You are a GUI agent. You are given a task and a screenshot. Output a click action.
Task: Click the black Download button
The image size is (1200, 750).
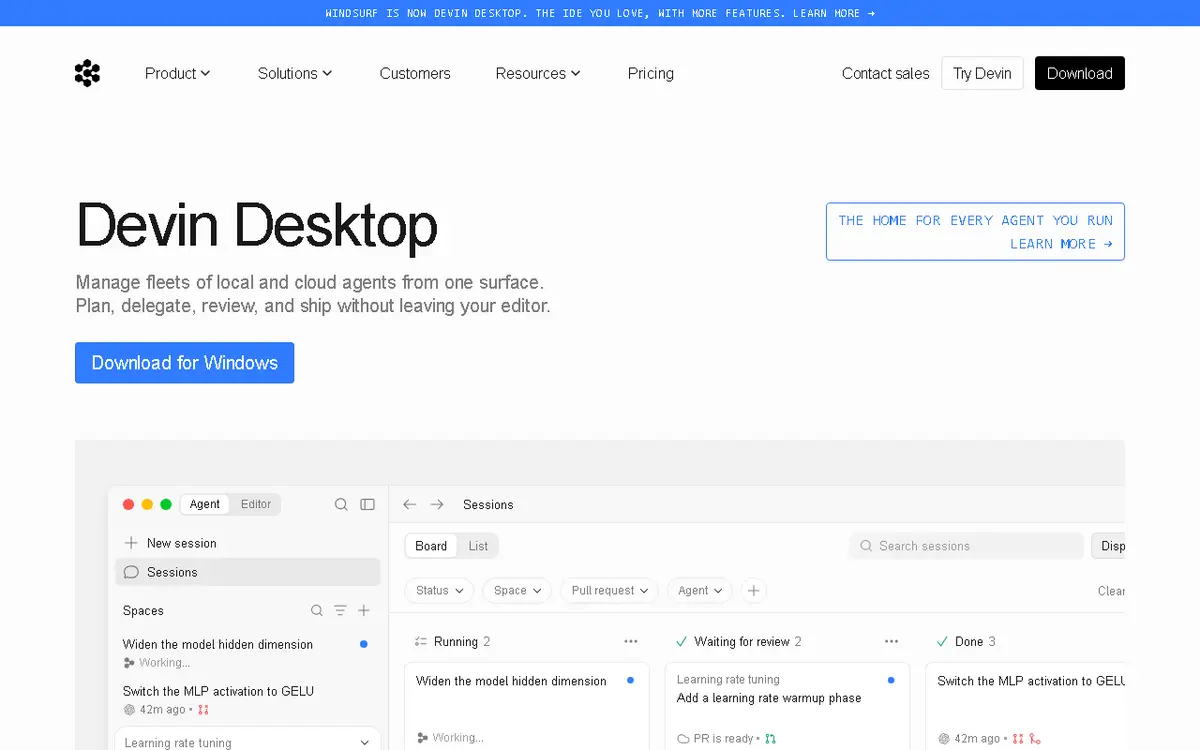coord(1080,73)
